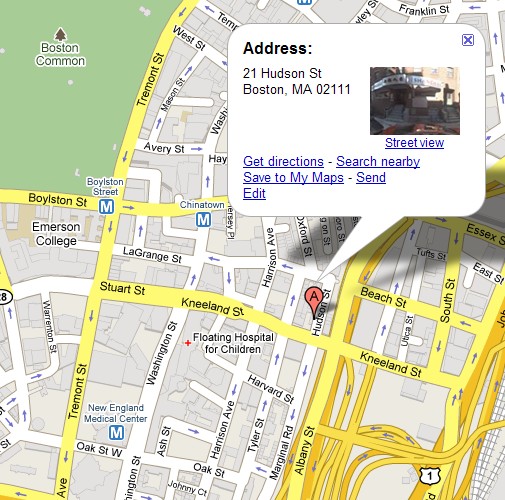Click the Emerson College map label
Viewport: 505px width, 500px height.
56,234
